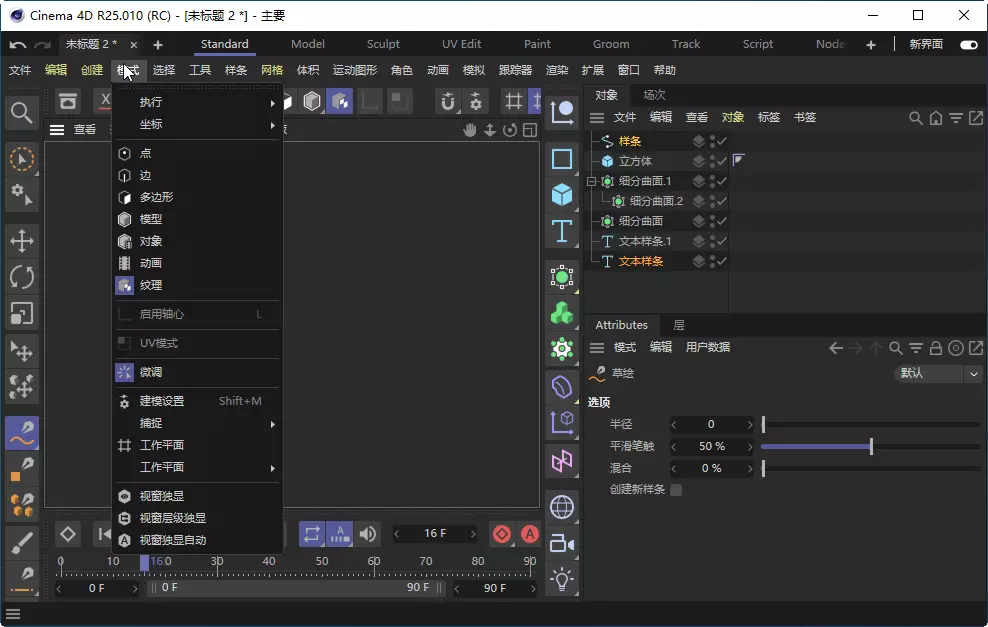Image resolution: width=988 pixels, height=627 pixels.
Task: Open the 工作平面 submenu with arrow
Action: point(197,467)
